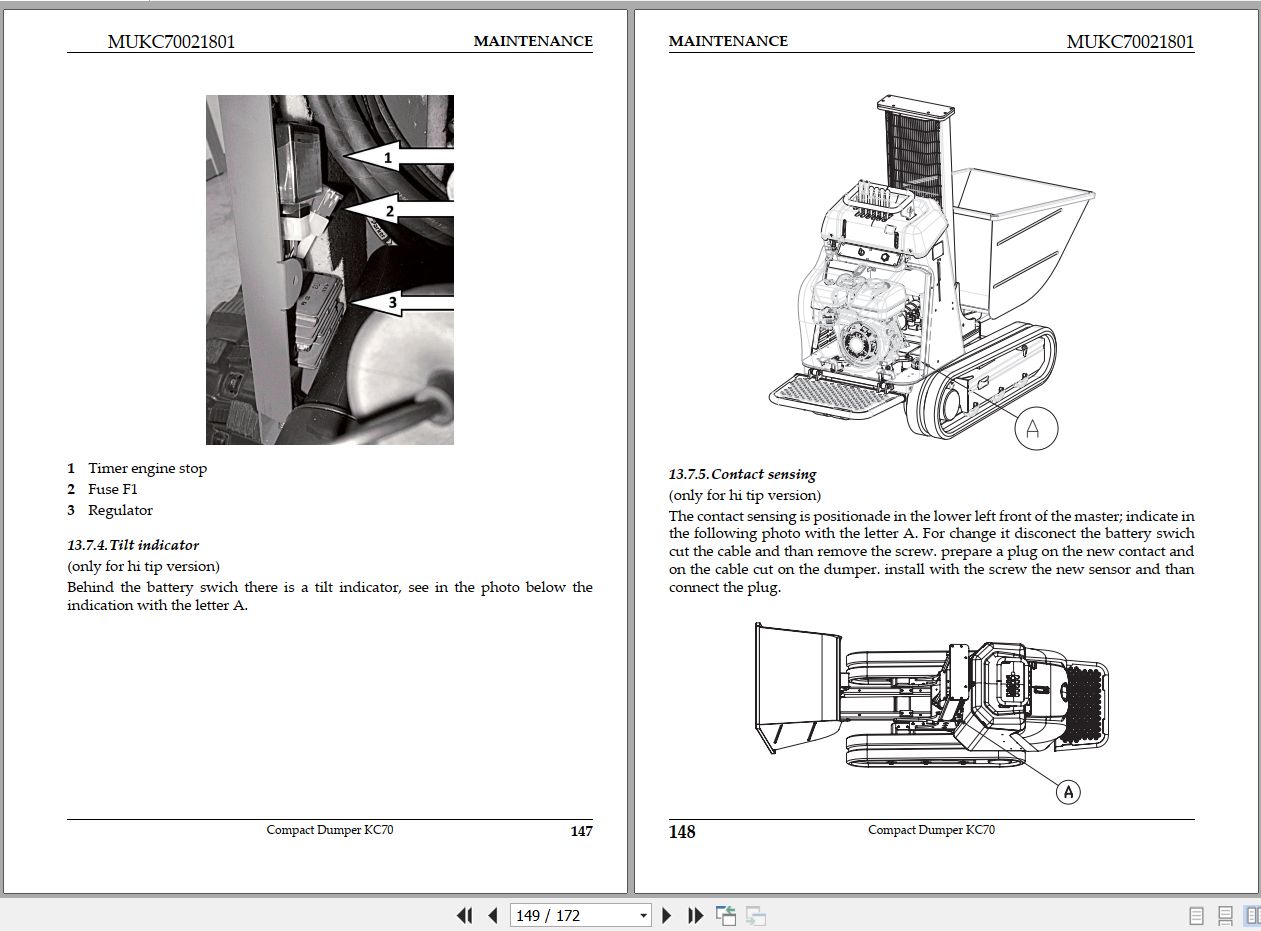This screenshot has height=931, width=1261.
Task: Return to the previous view
Action: (726, 915)
